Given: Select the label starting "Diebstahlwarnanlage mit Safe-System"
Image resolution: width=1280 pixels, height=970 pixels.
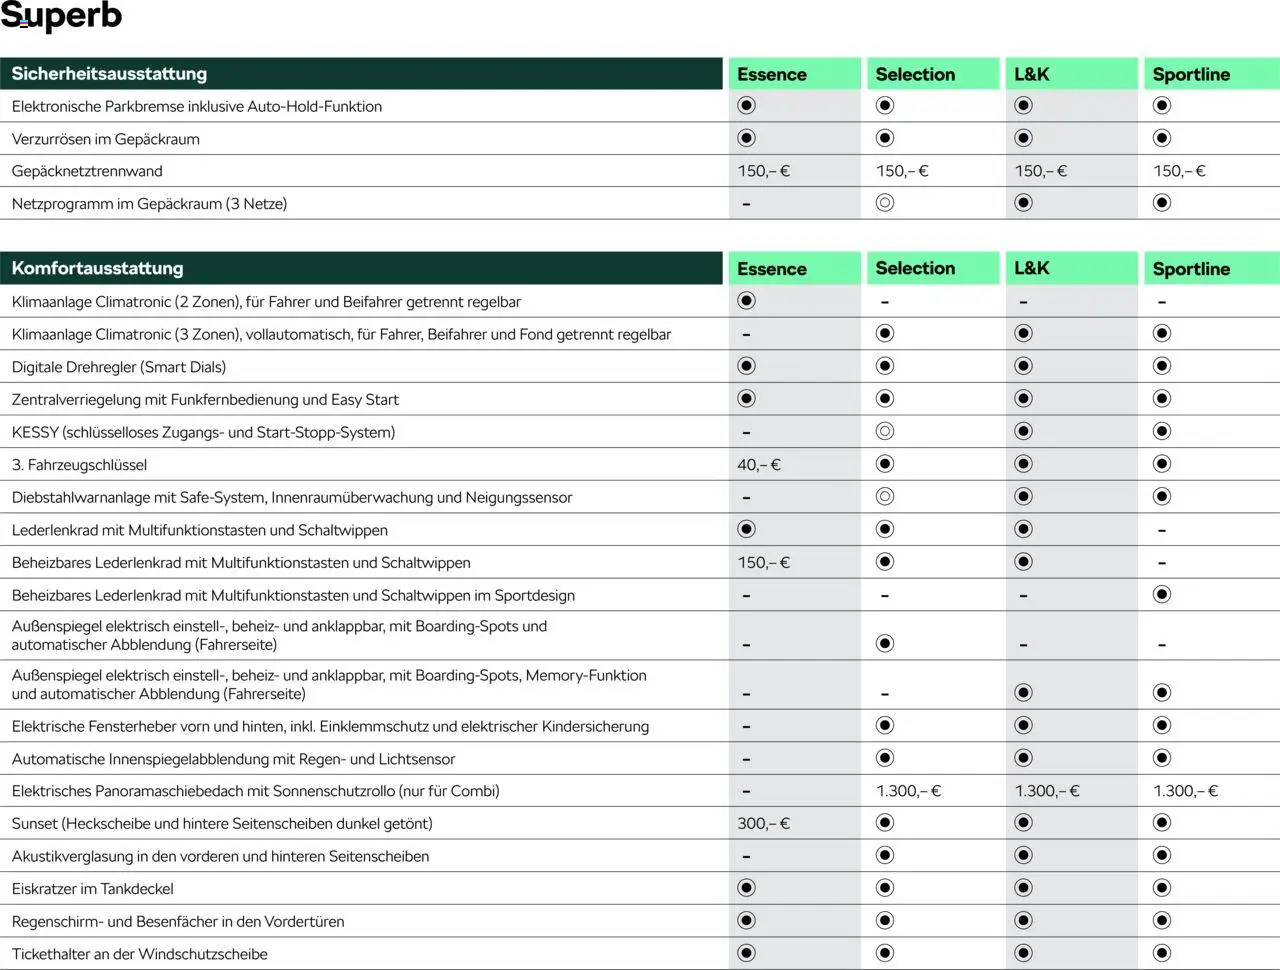Looking at the screenshot, I should pyautogui.click(x=292, y=497).
